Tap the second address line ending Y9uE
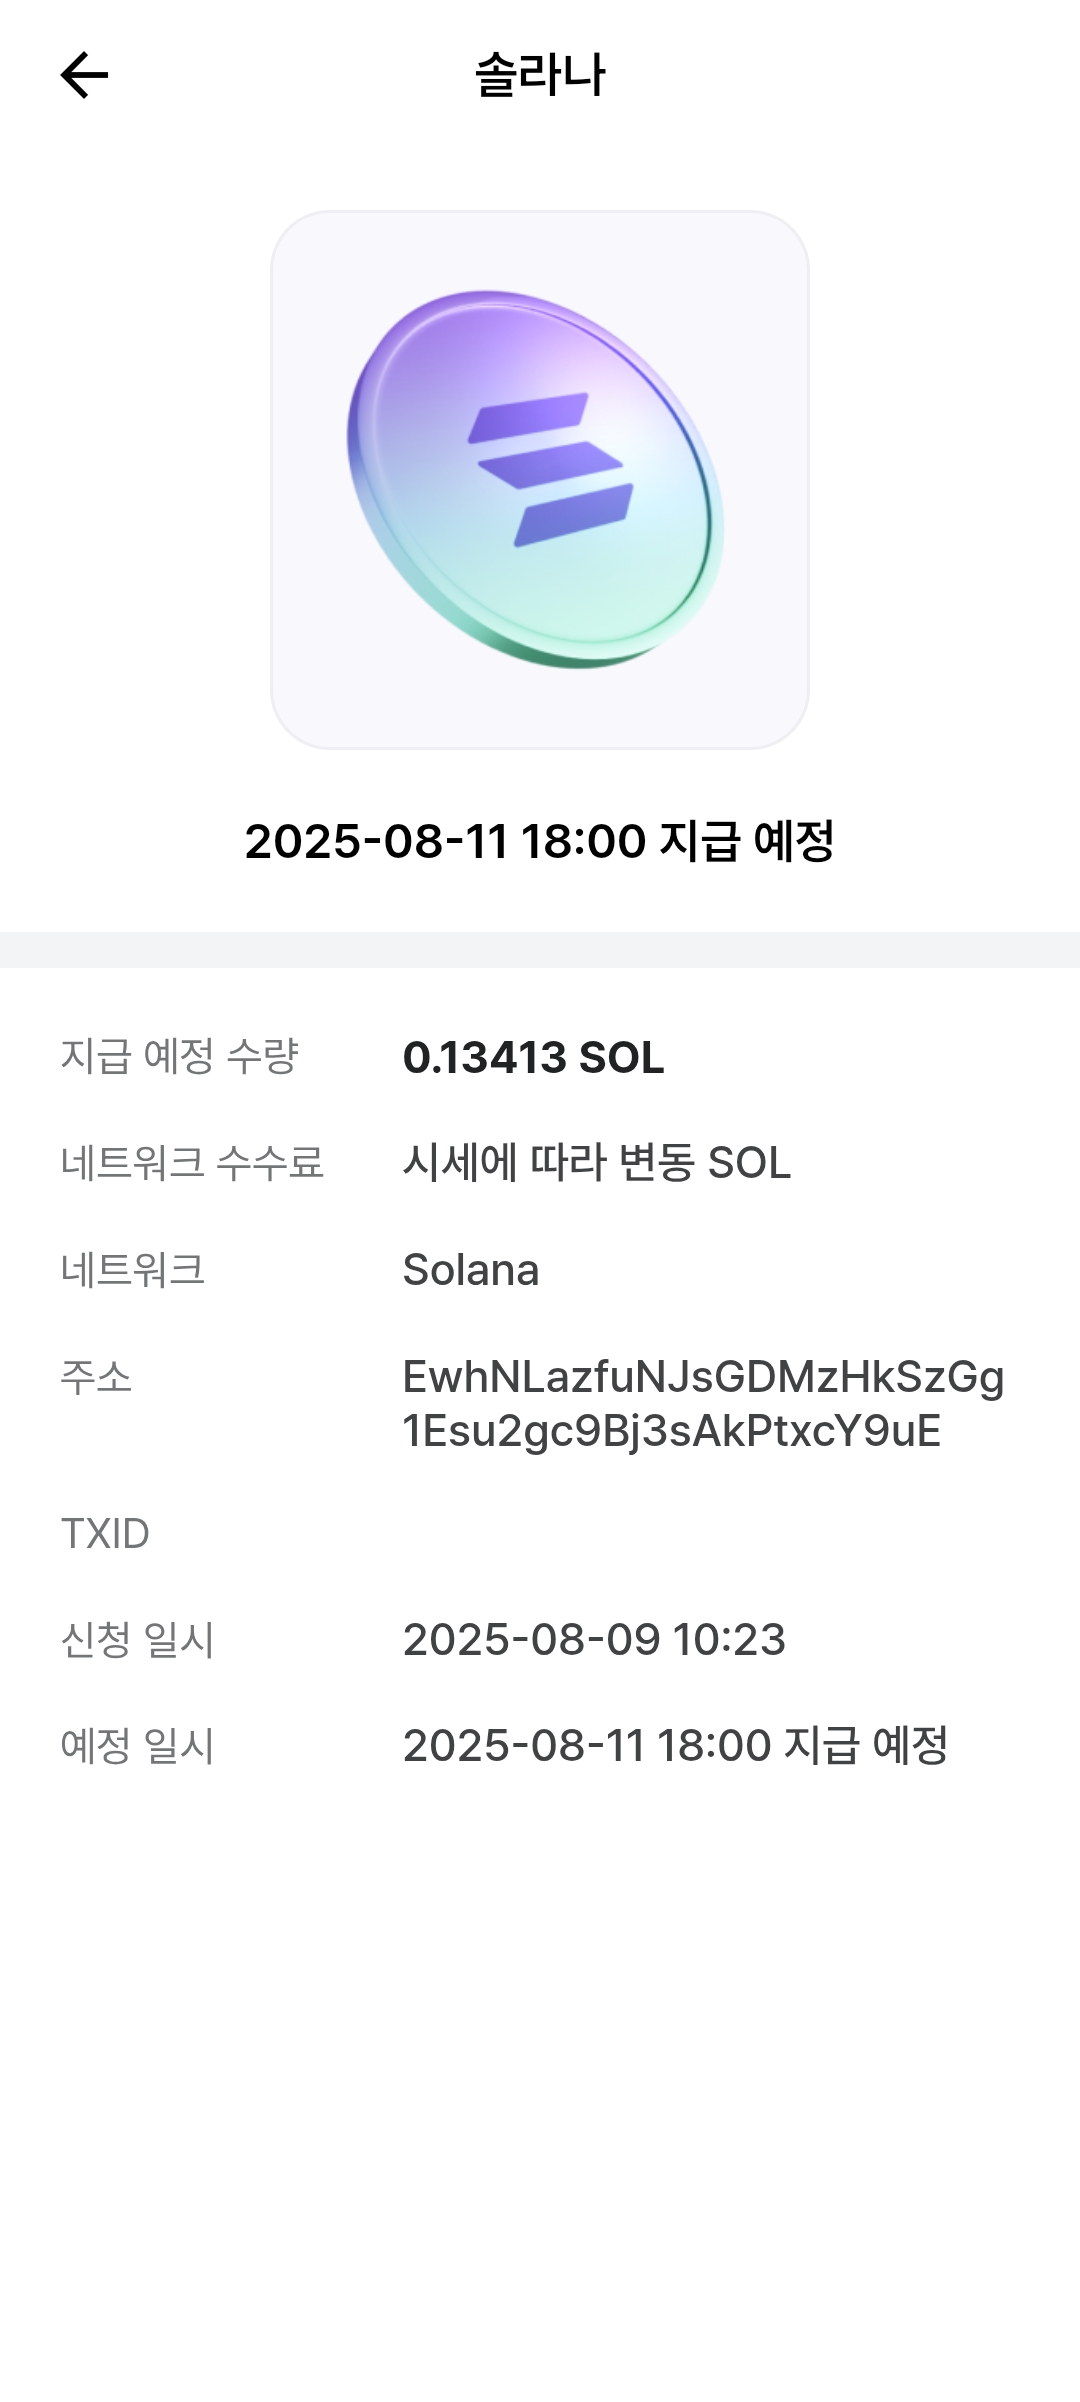1080x2402 pixels. (x=671, y=1431)
